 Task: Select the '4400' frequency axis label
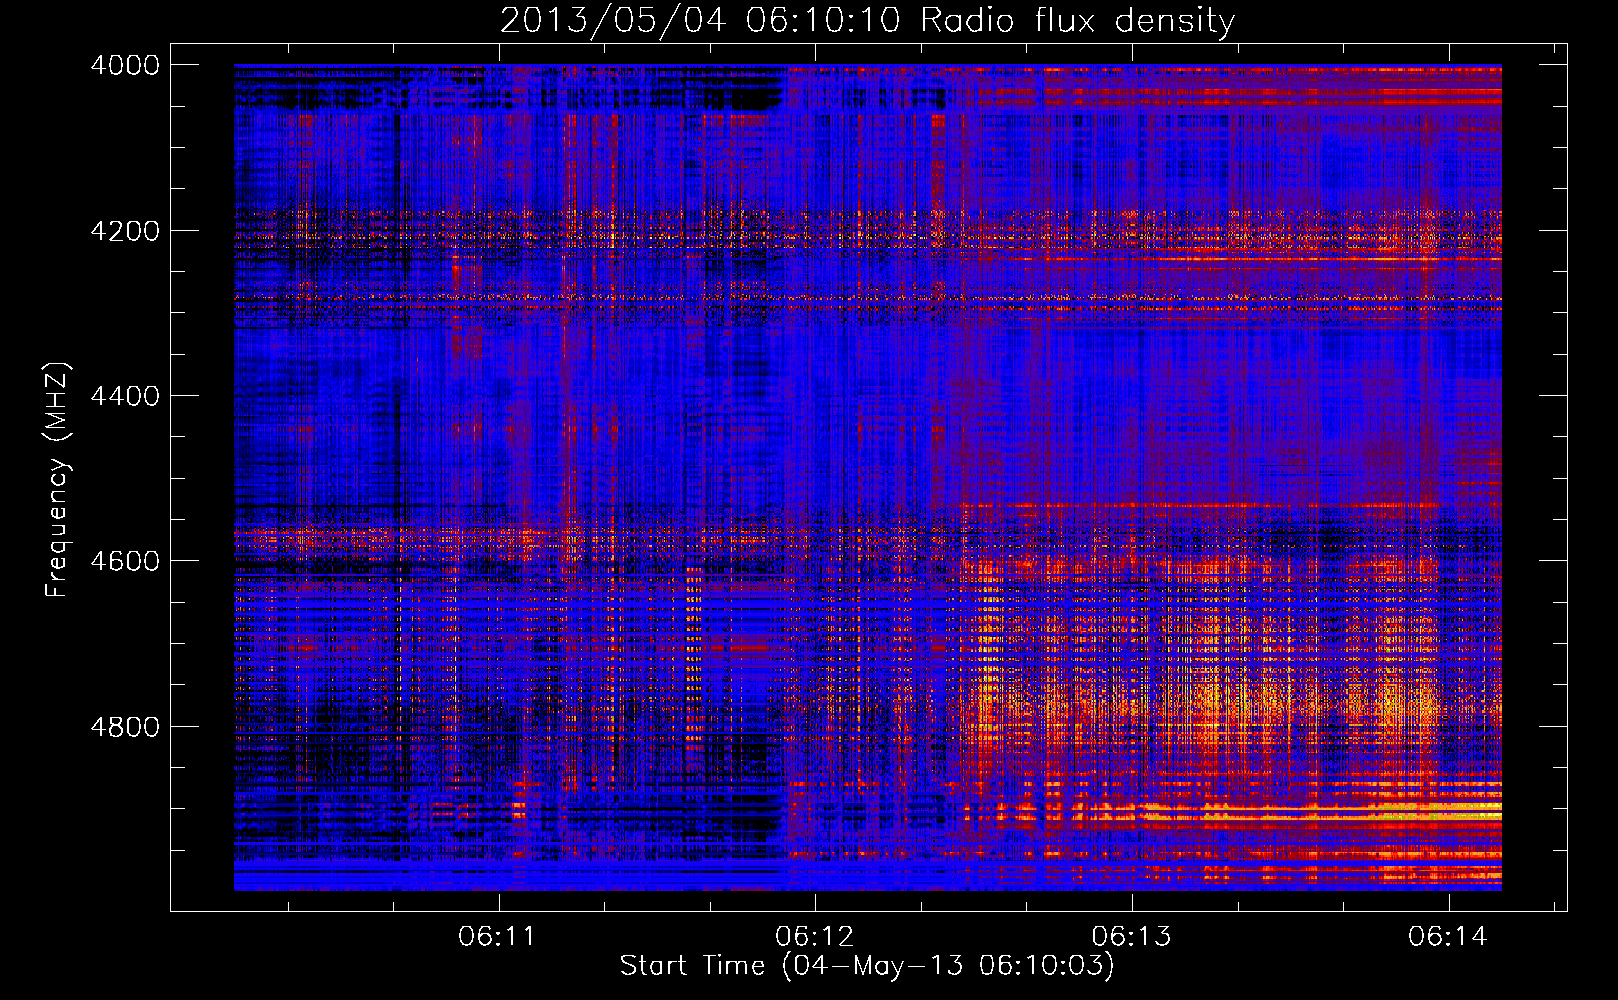(x=125, y=396)
